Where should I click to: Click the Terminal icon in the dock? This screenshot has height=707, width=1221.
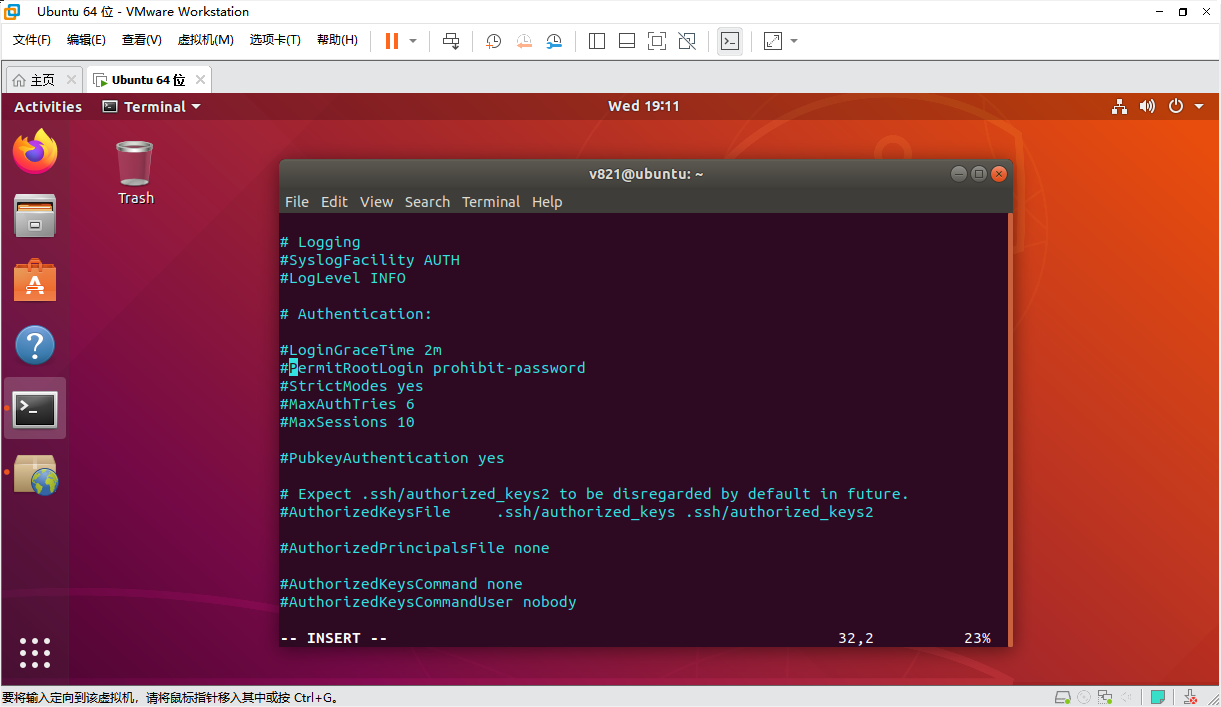click(35, 409)
